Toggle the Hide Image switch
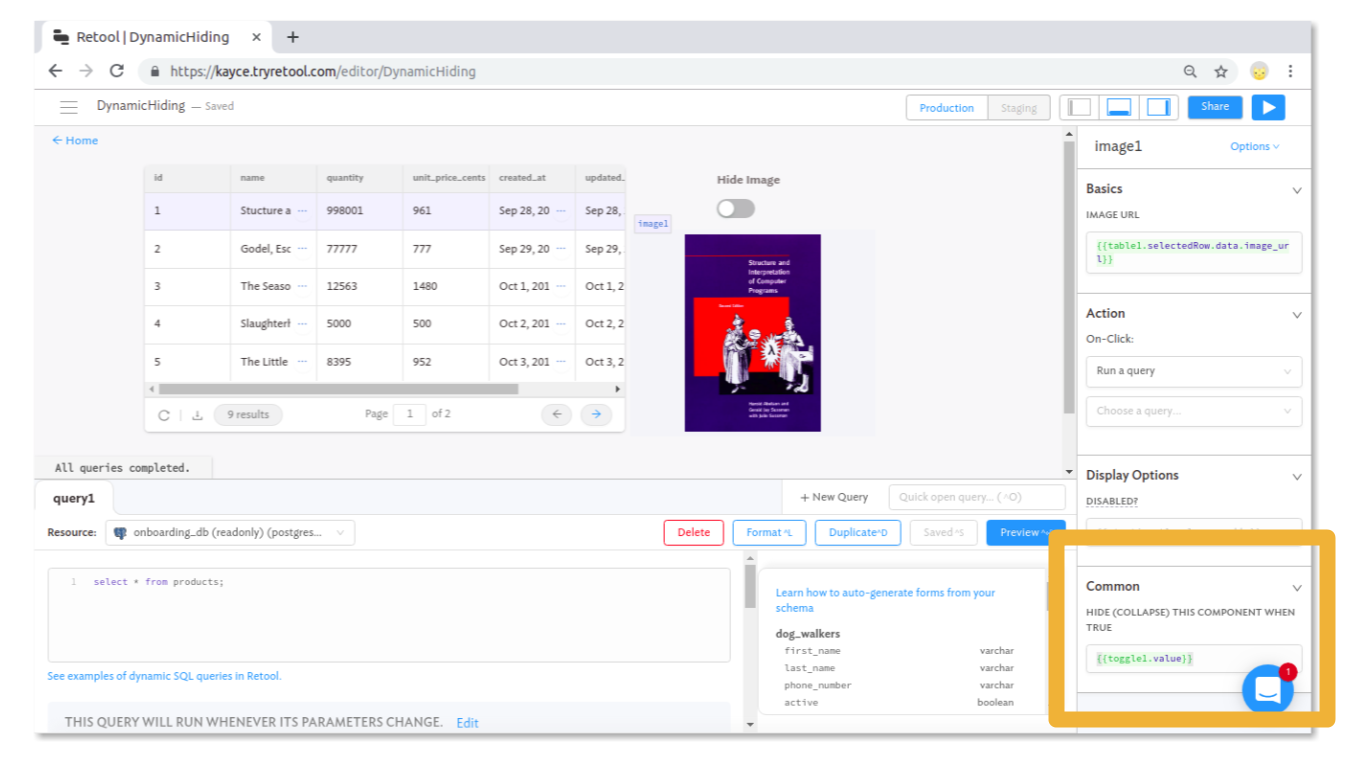This screenshot has width=1347, height=758. (x=735, y=208)
